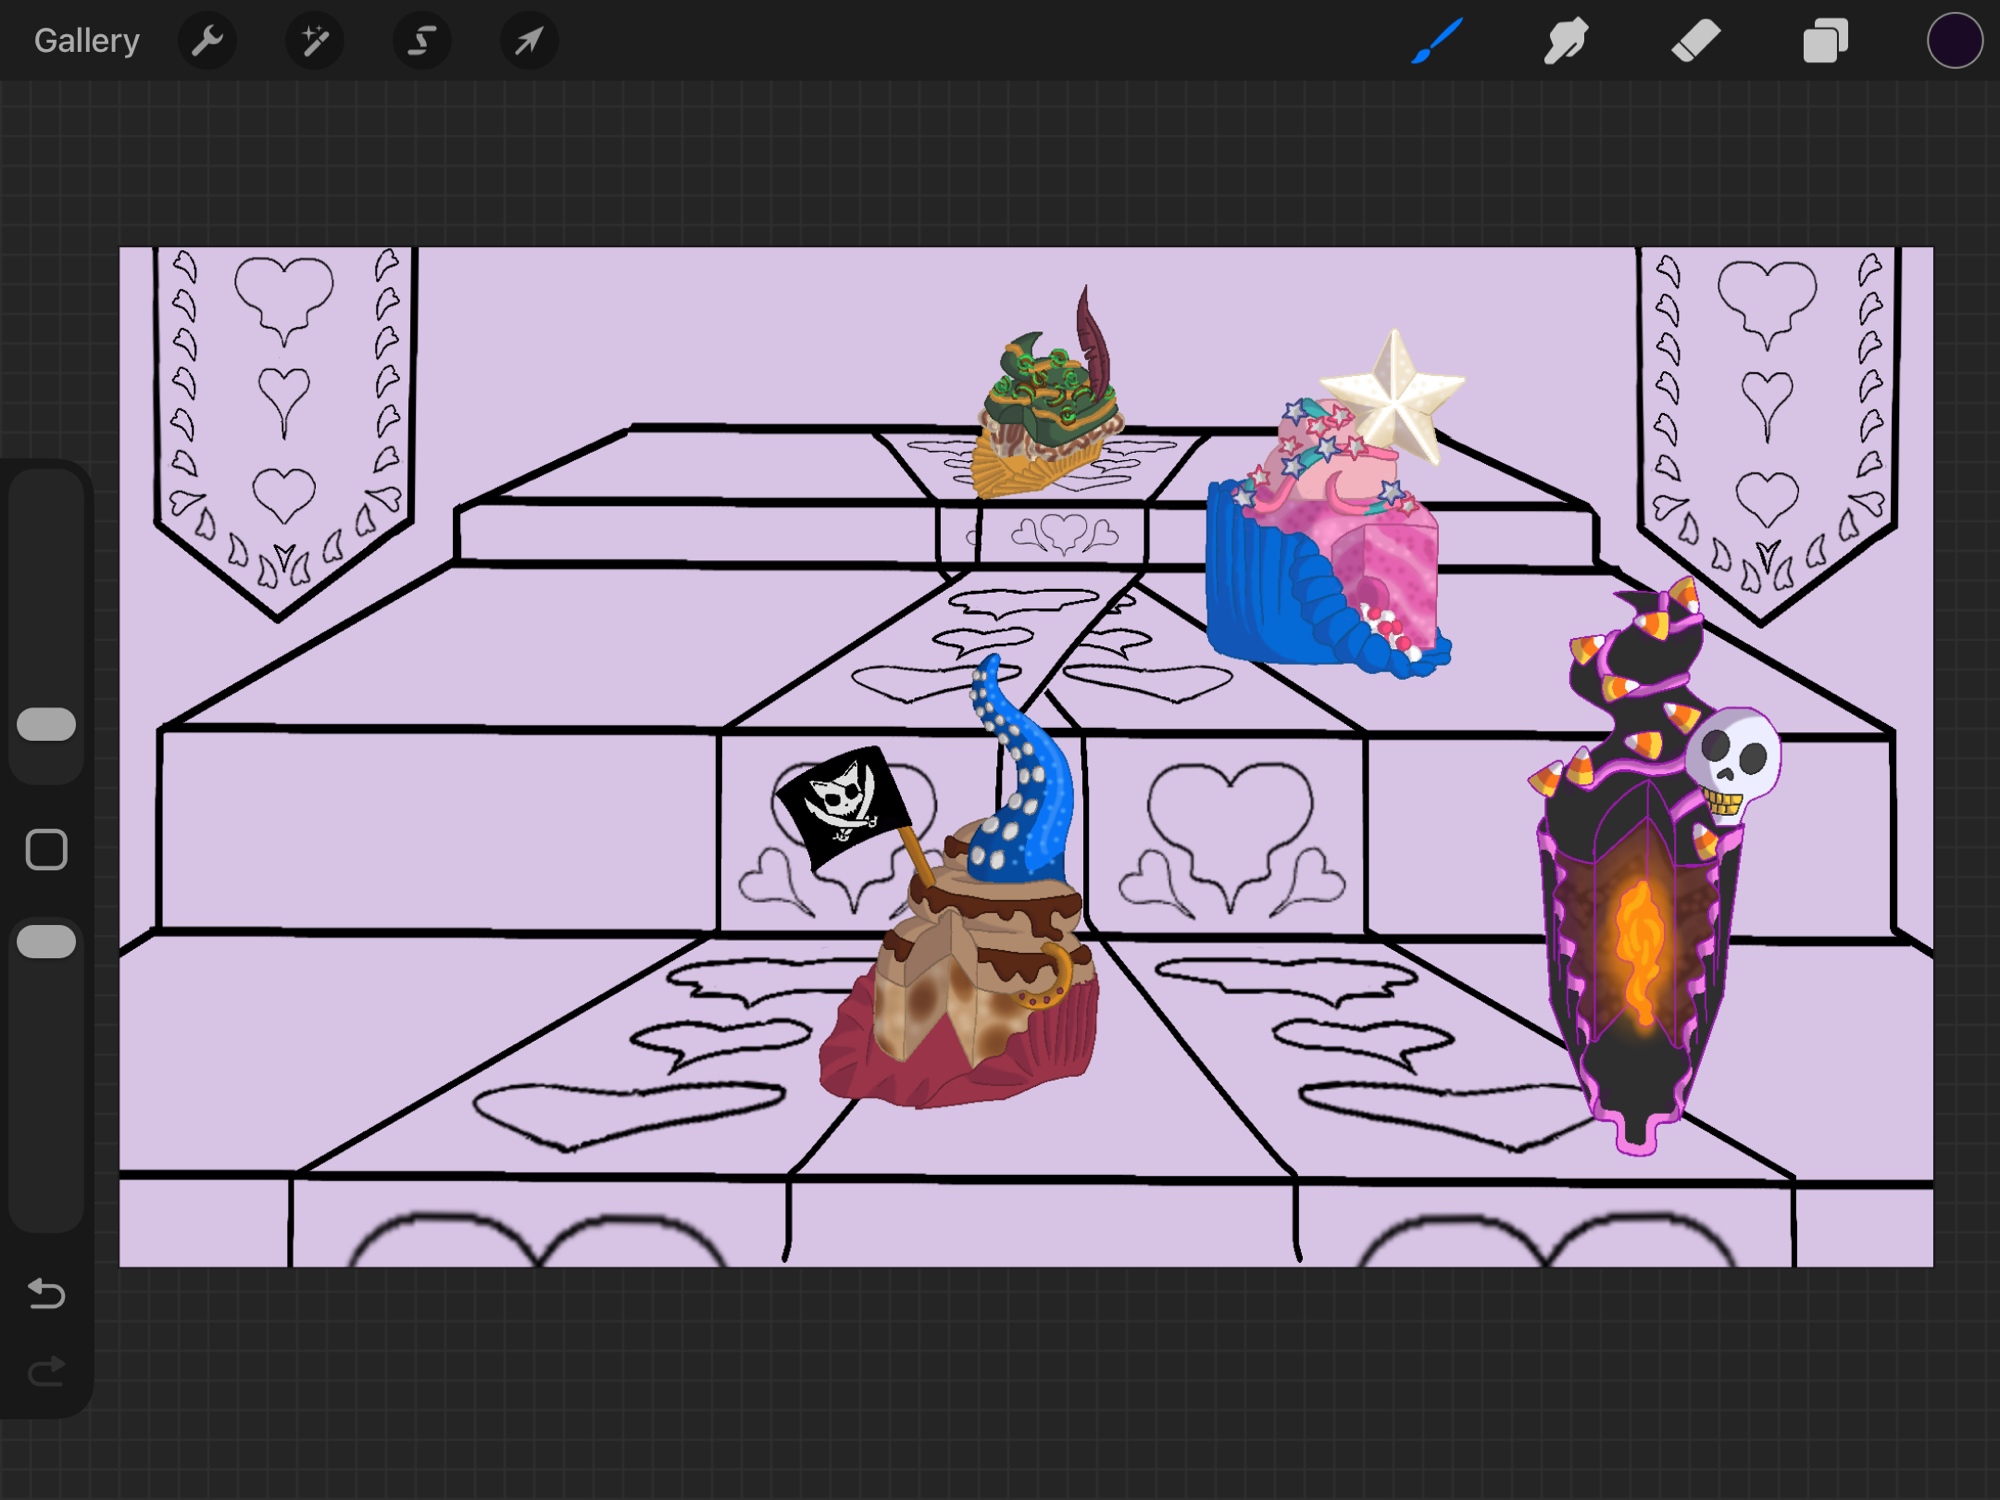
Task: Redo the previous action
Action: point(47,1372)
